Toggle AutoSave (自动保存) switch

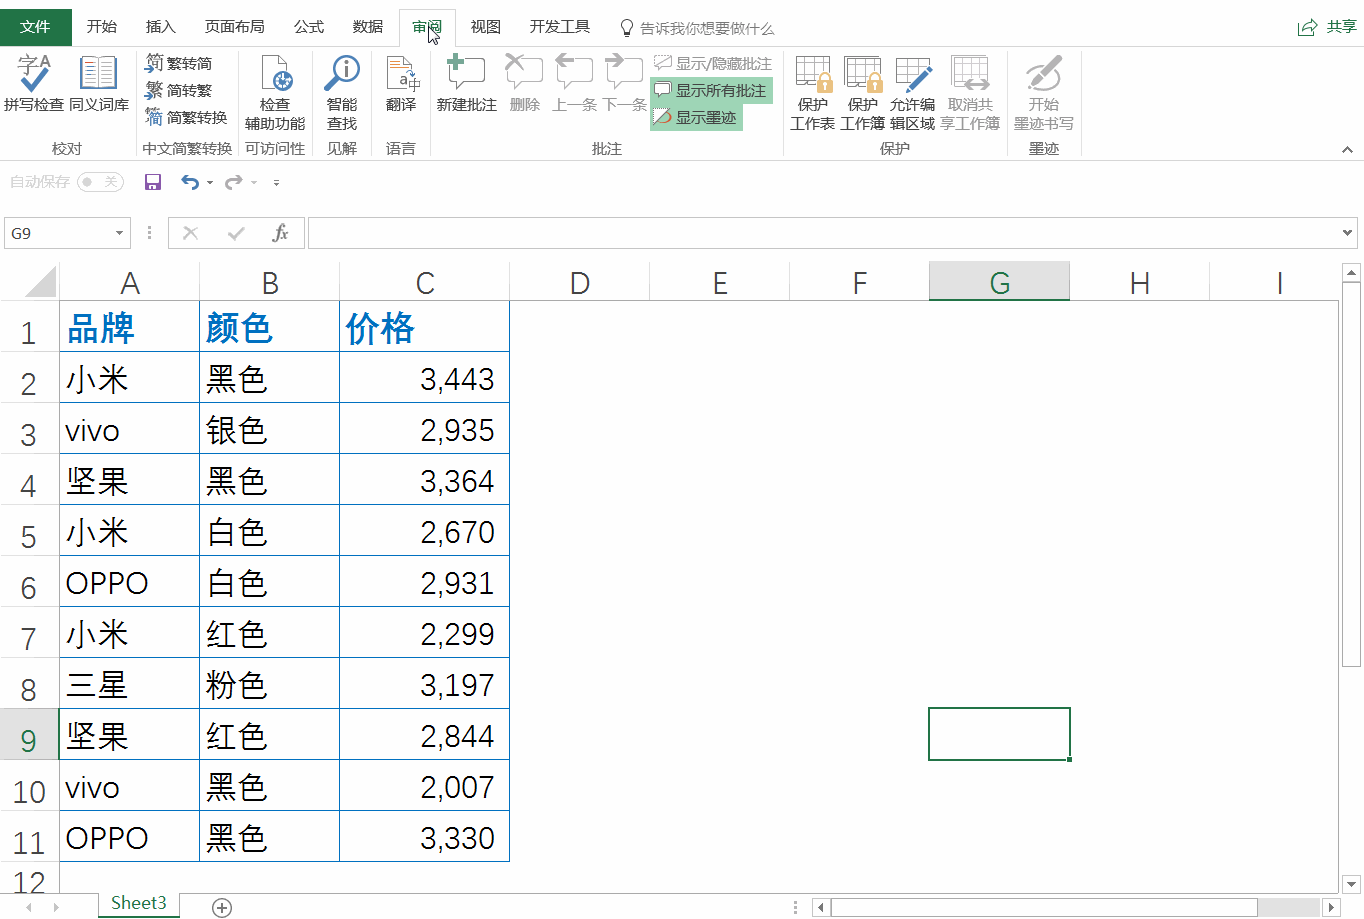[100, 182]
